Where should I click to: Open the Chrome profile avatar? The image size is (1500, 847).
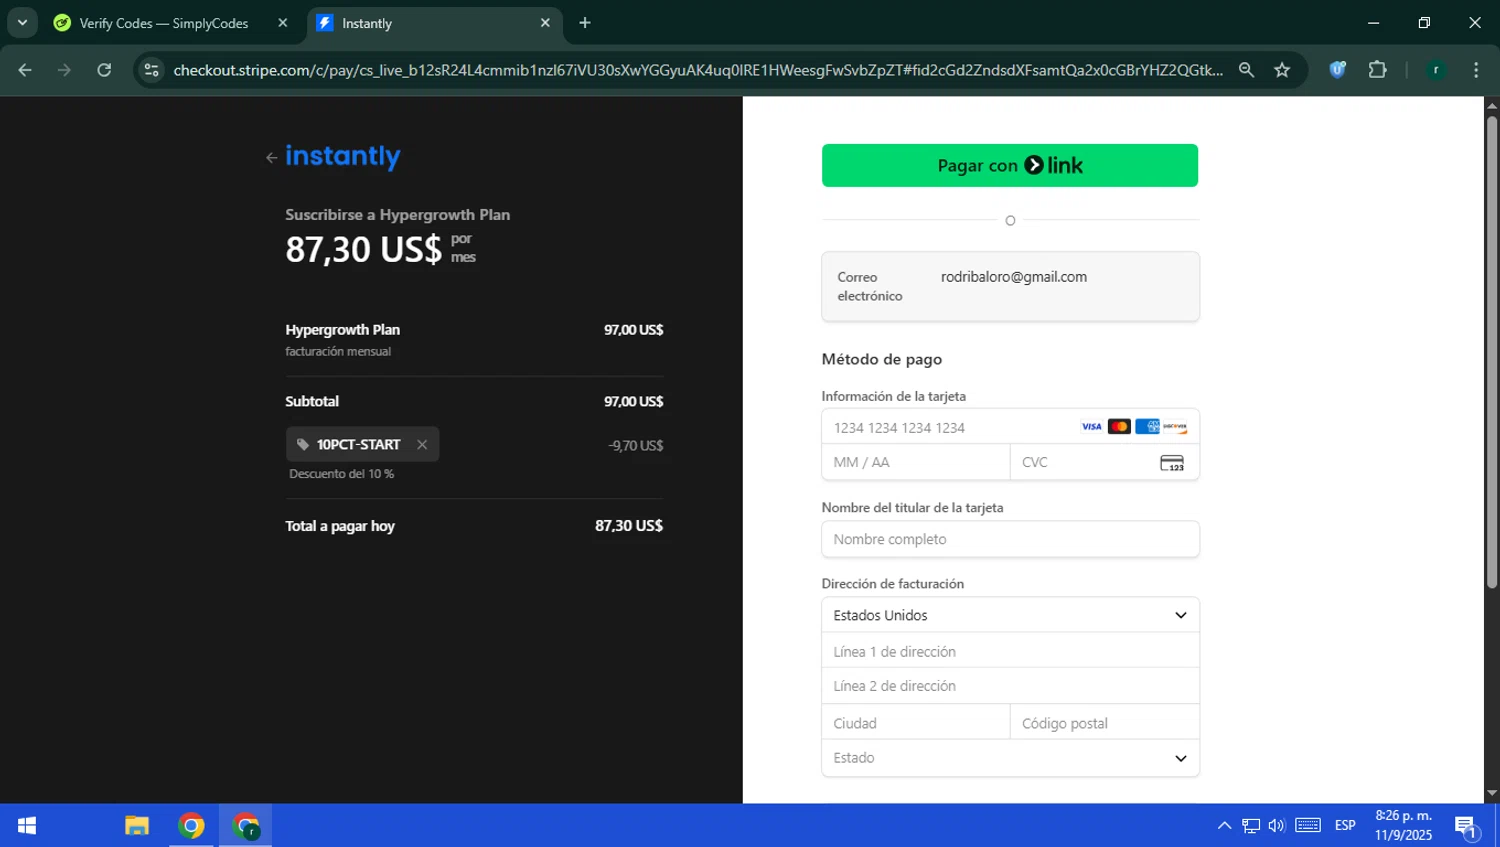click(1436, 70)
